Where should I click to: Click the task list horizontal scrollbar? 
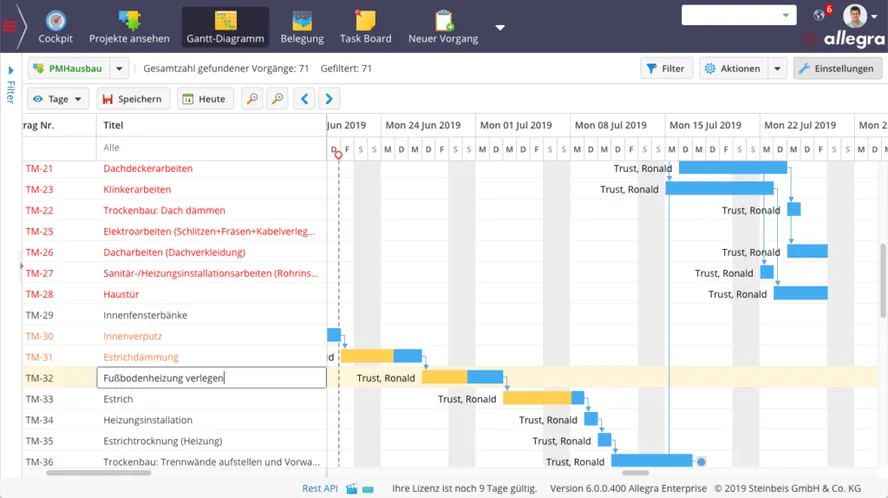tap(99, 473)
